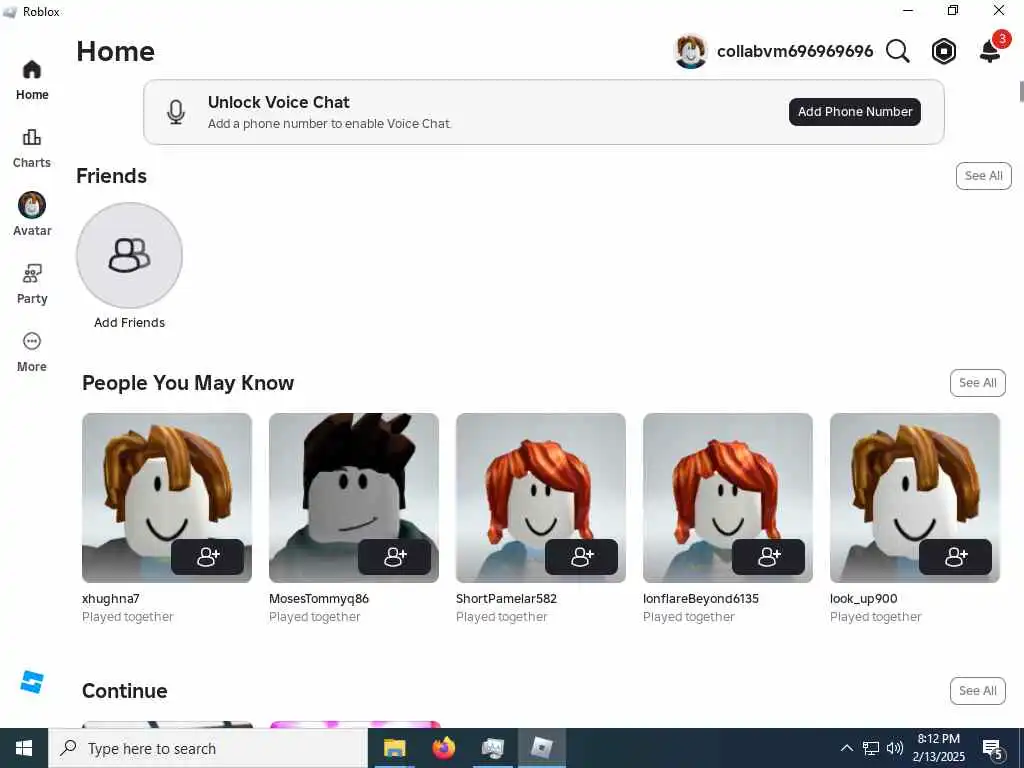Open collabvm696969696 profile name

(795, 51)
